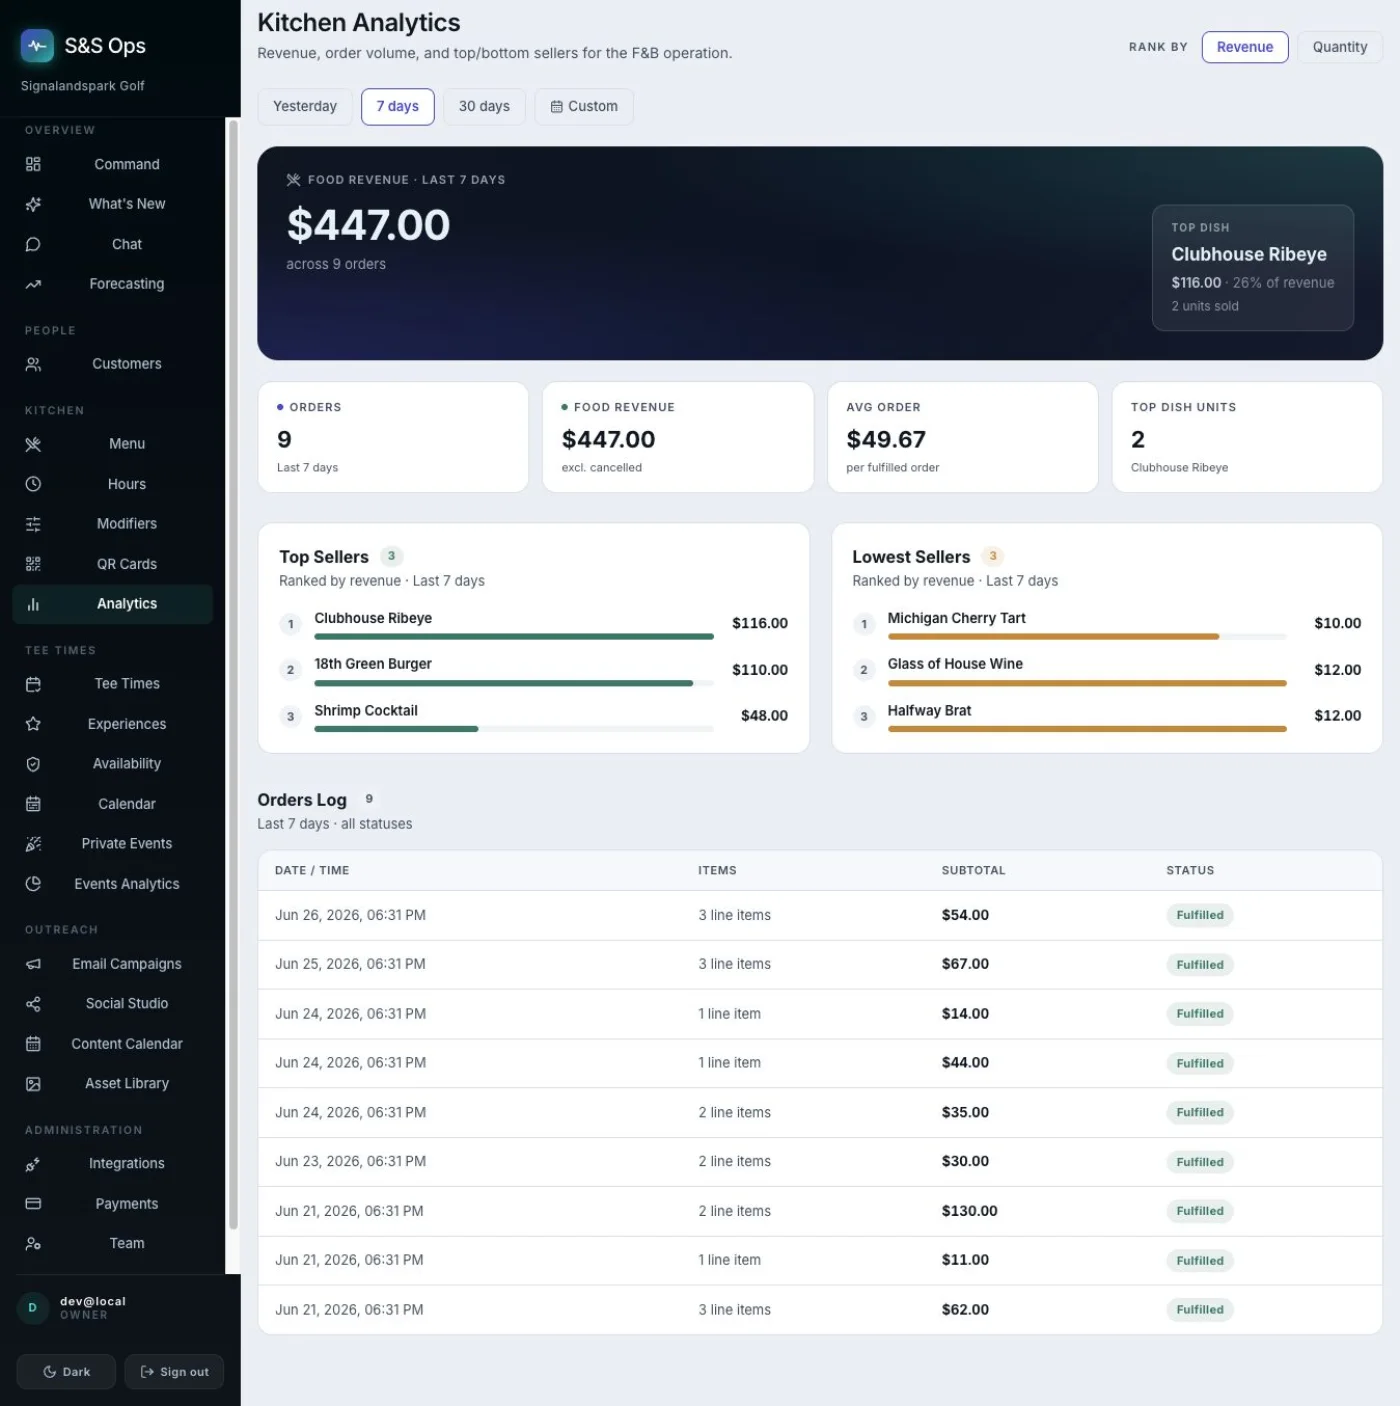Click the QR Cards icon
The width and height of the screenshot is (1400, 1406).
tap(33, 564)
